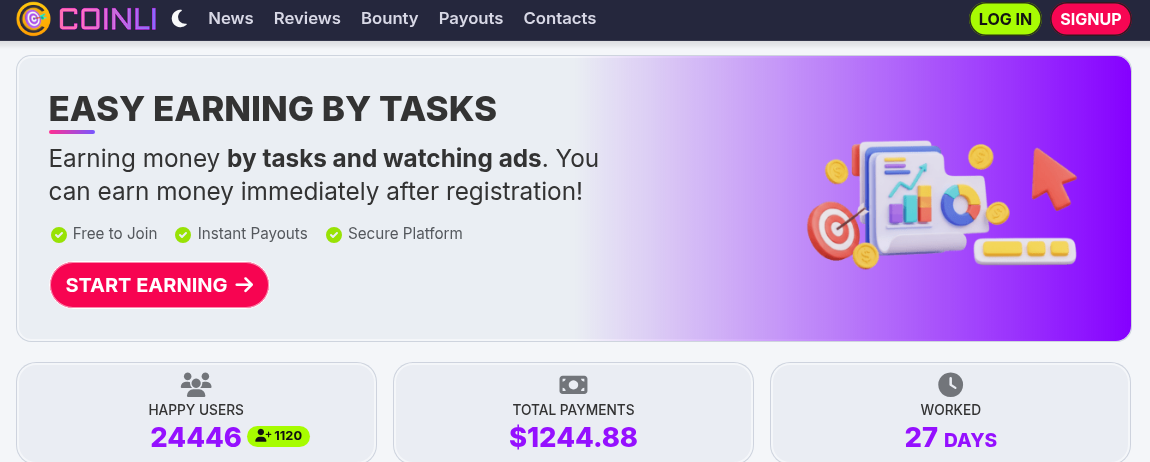
Task: View the Payouts page
Action: (471, 18)
